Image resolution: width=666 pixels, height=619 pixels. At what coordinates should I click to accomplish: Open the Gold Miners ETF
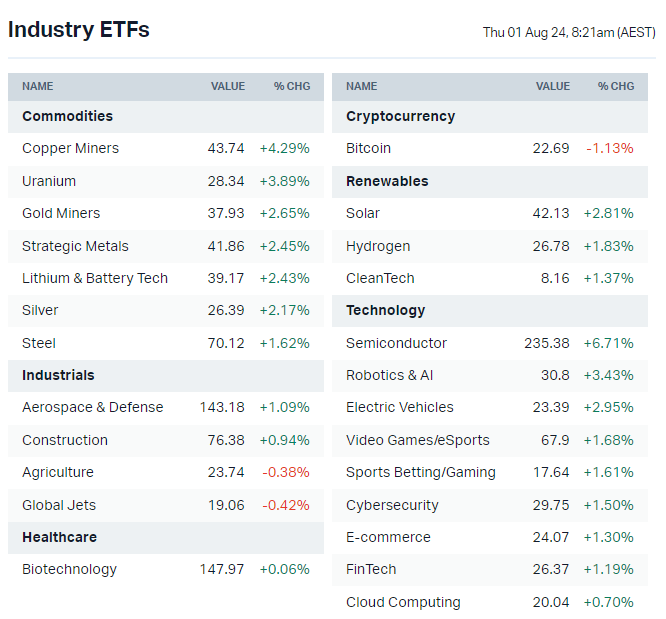(x=61, y=213)
